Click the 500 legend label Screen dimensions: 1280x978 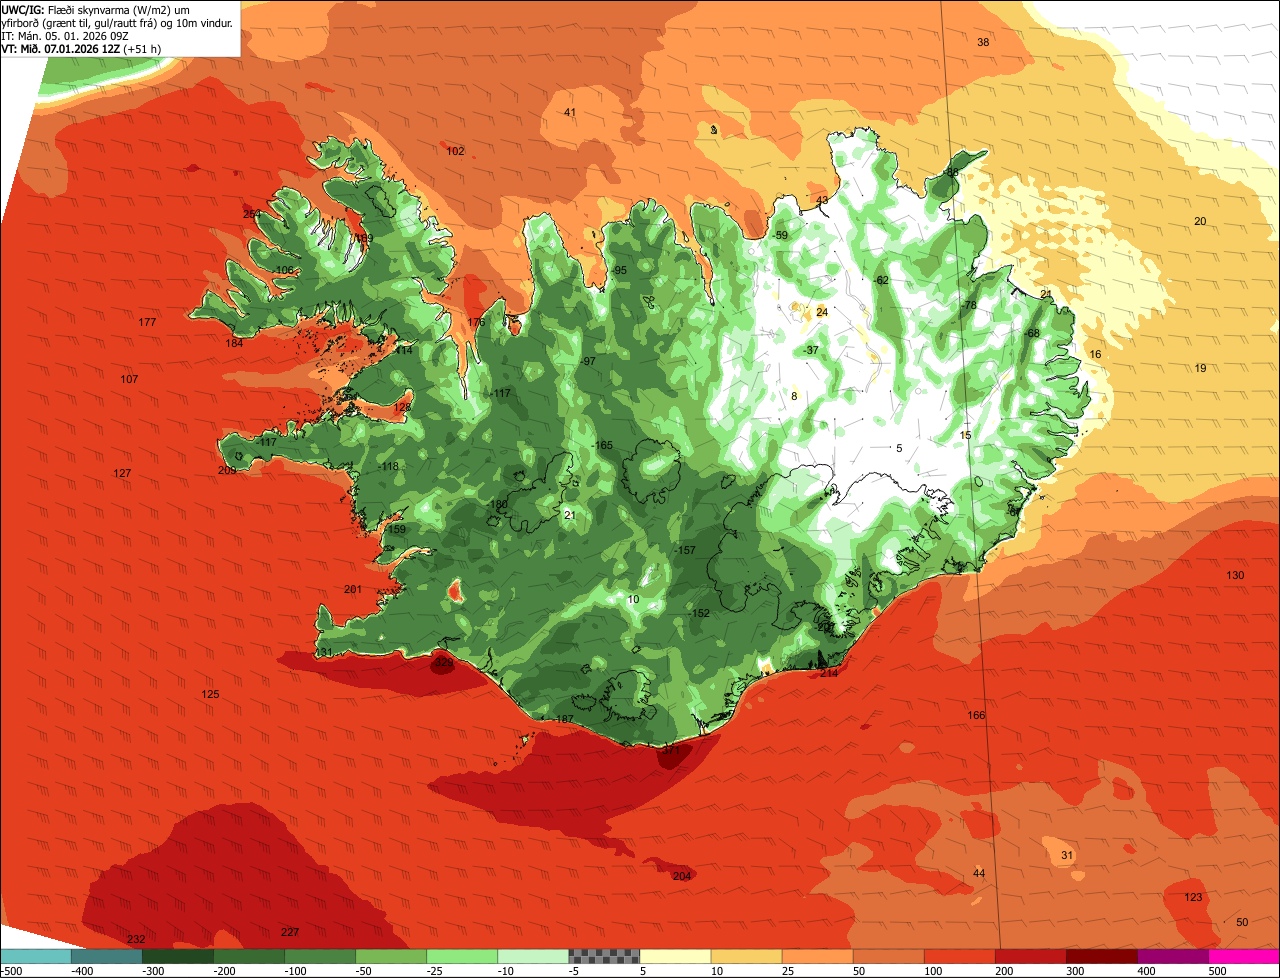pyautogui.click(x=1216, y=970)
